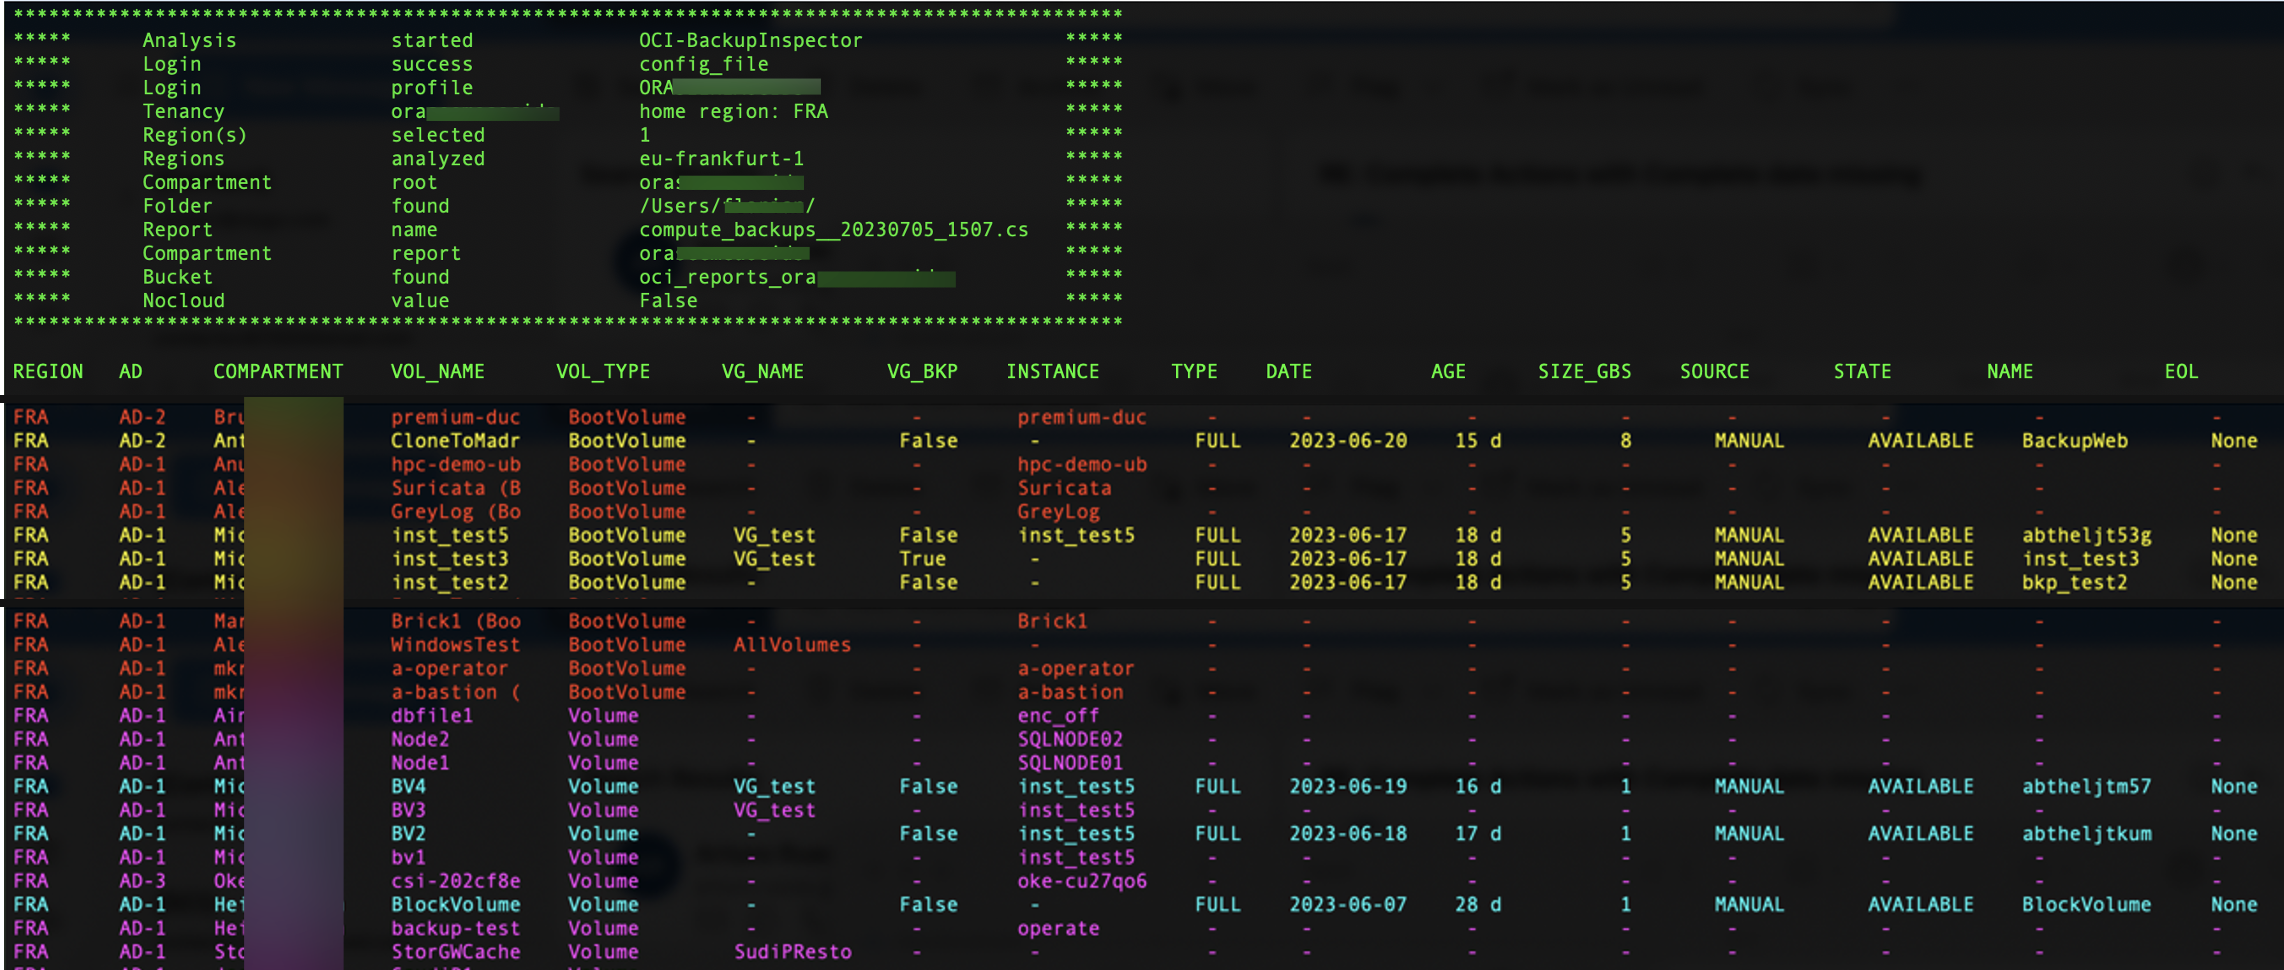Select backup name abtheljtm57
Screen dimensions: 2284x970
pos(2086,786)
